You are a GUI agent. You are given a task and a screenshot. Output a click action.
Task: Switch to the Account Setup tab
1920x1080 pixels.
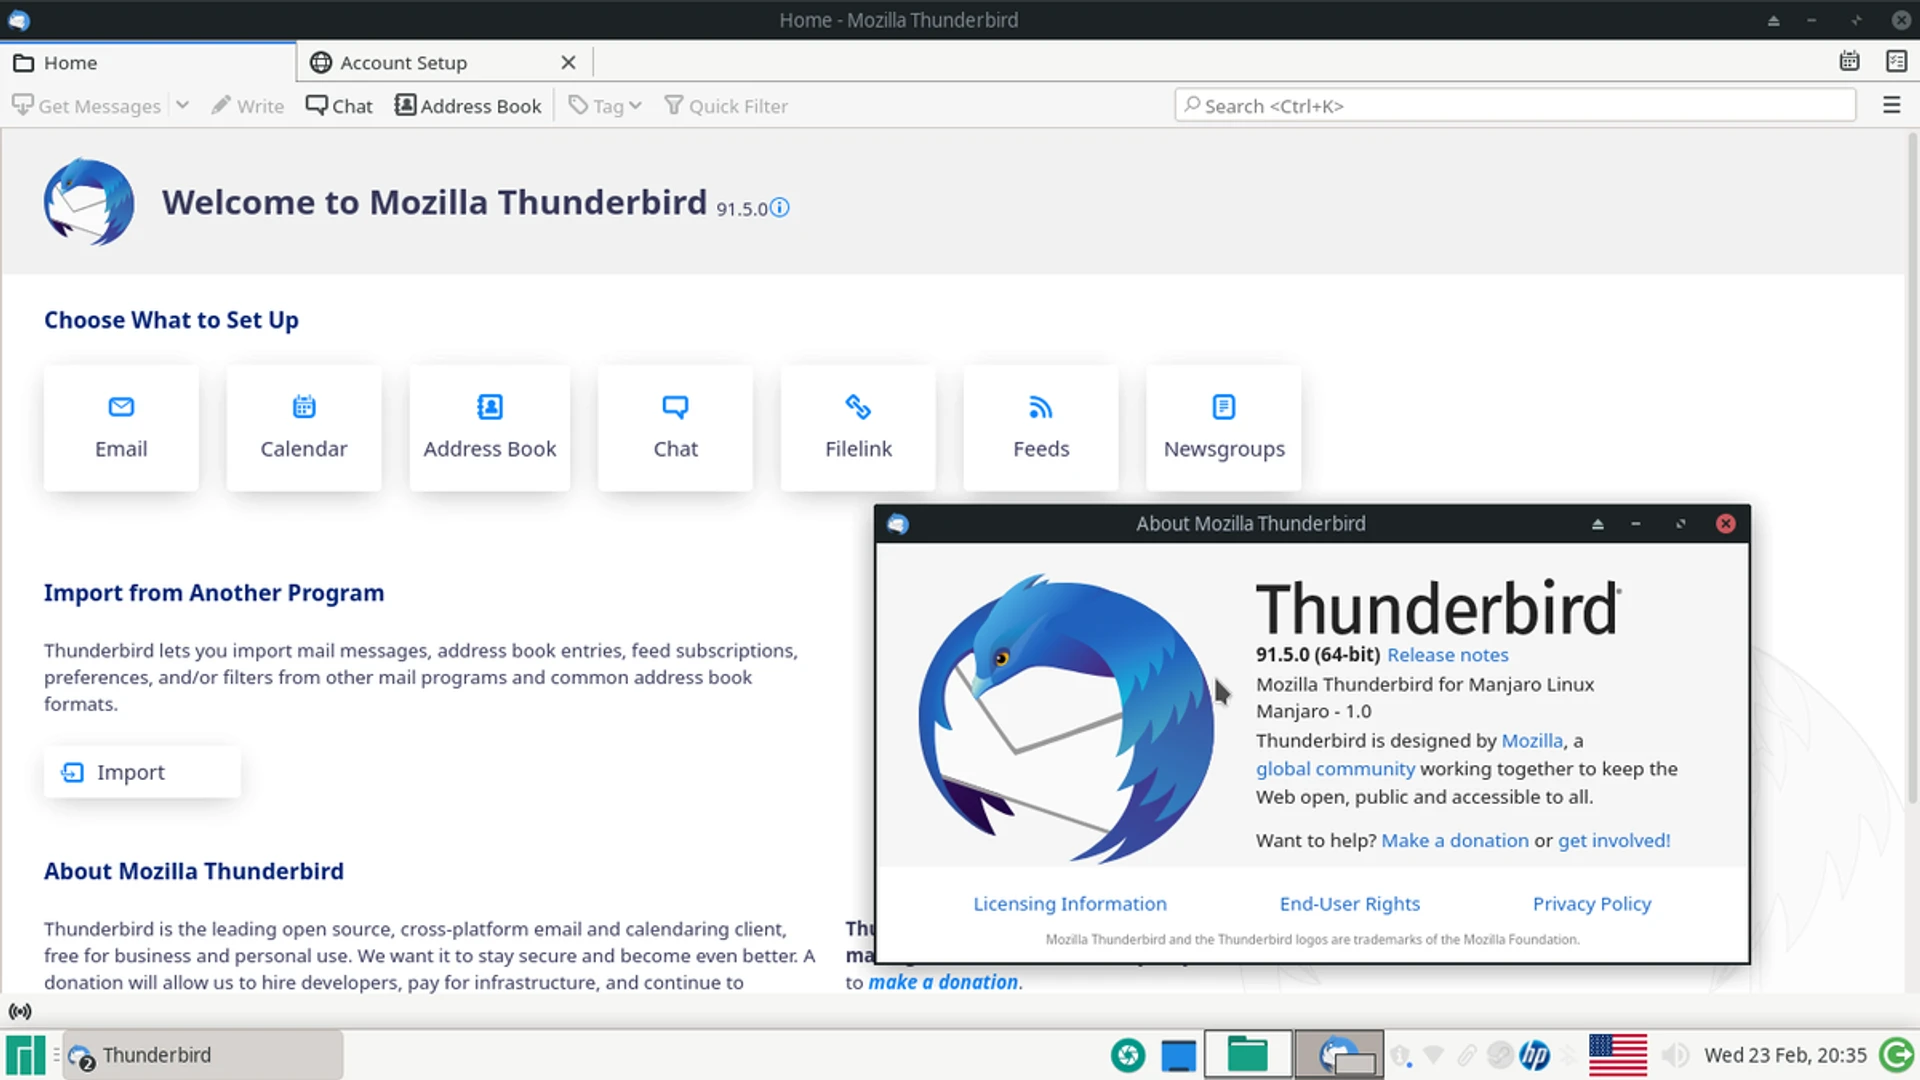pyautogui.click(x=444, y=62)
